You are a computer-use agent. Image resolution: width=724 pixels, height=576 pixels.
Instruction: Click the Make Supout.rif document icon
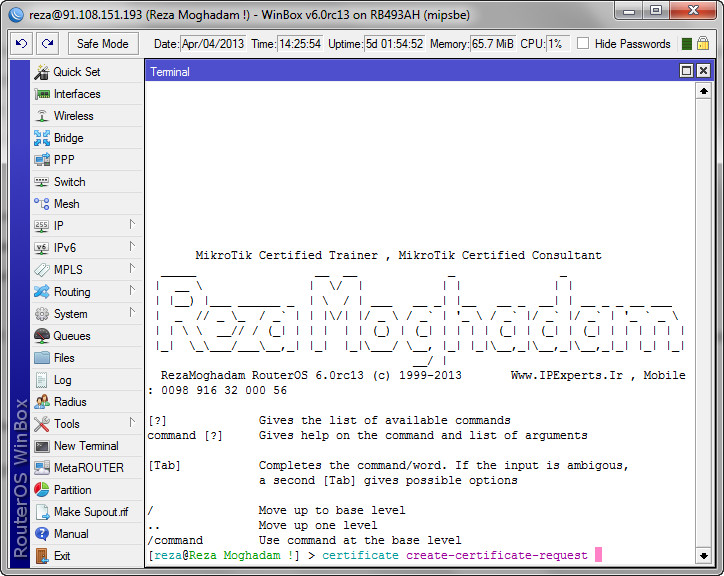pyautogui.click(x=42, y=512)
